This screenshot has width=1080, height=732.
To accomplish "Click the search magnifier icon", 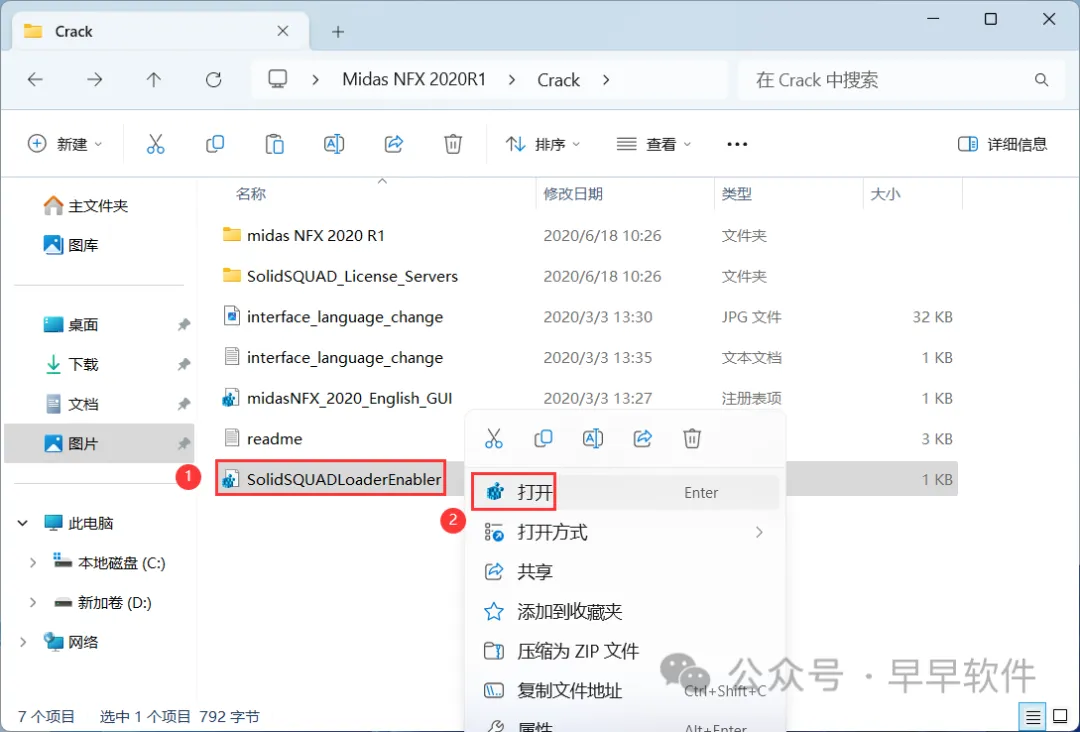I will pos(1041,80).
